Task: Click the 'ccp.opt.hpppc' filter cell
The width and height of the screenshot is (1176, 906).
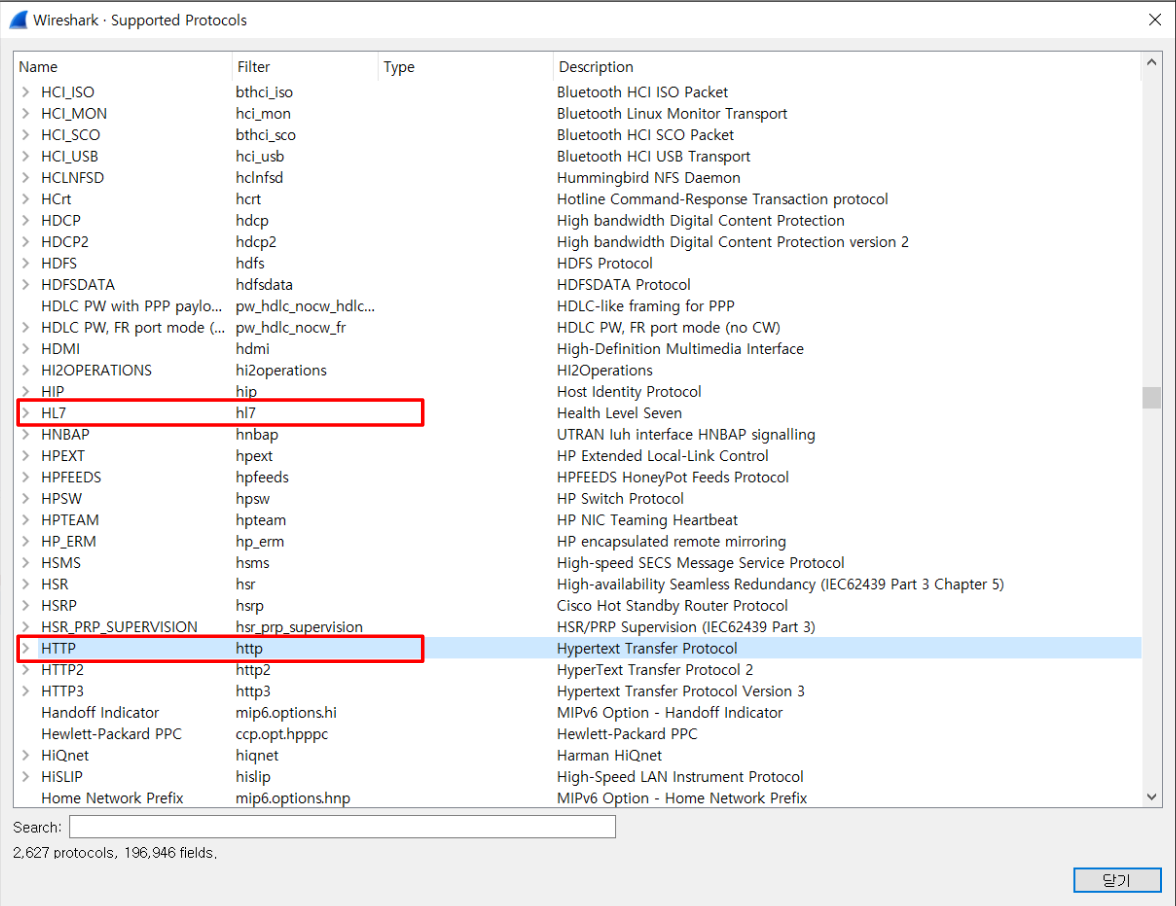Action: (281, 734)
